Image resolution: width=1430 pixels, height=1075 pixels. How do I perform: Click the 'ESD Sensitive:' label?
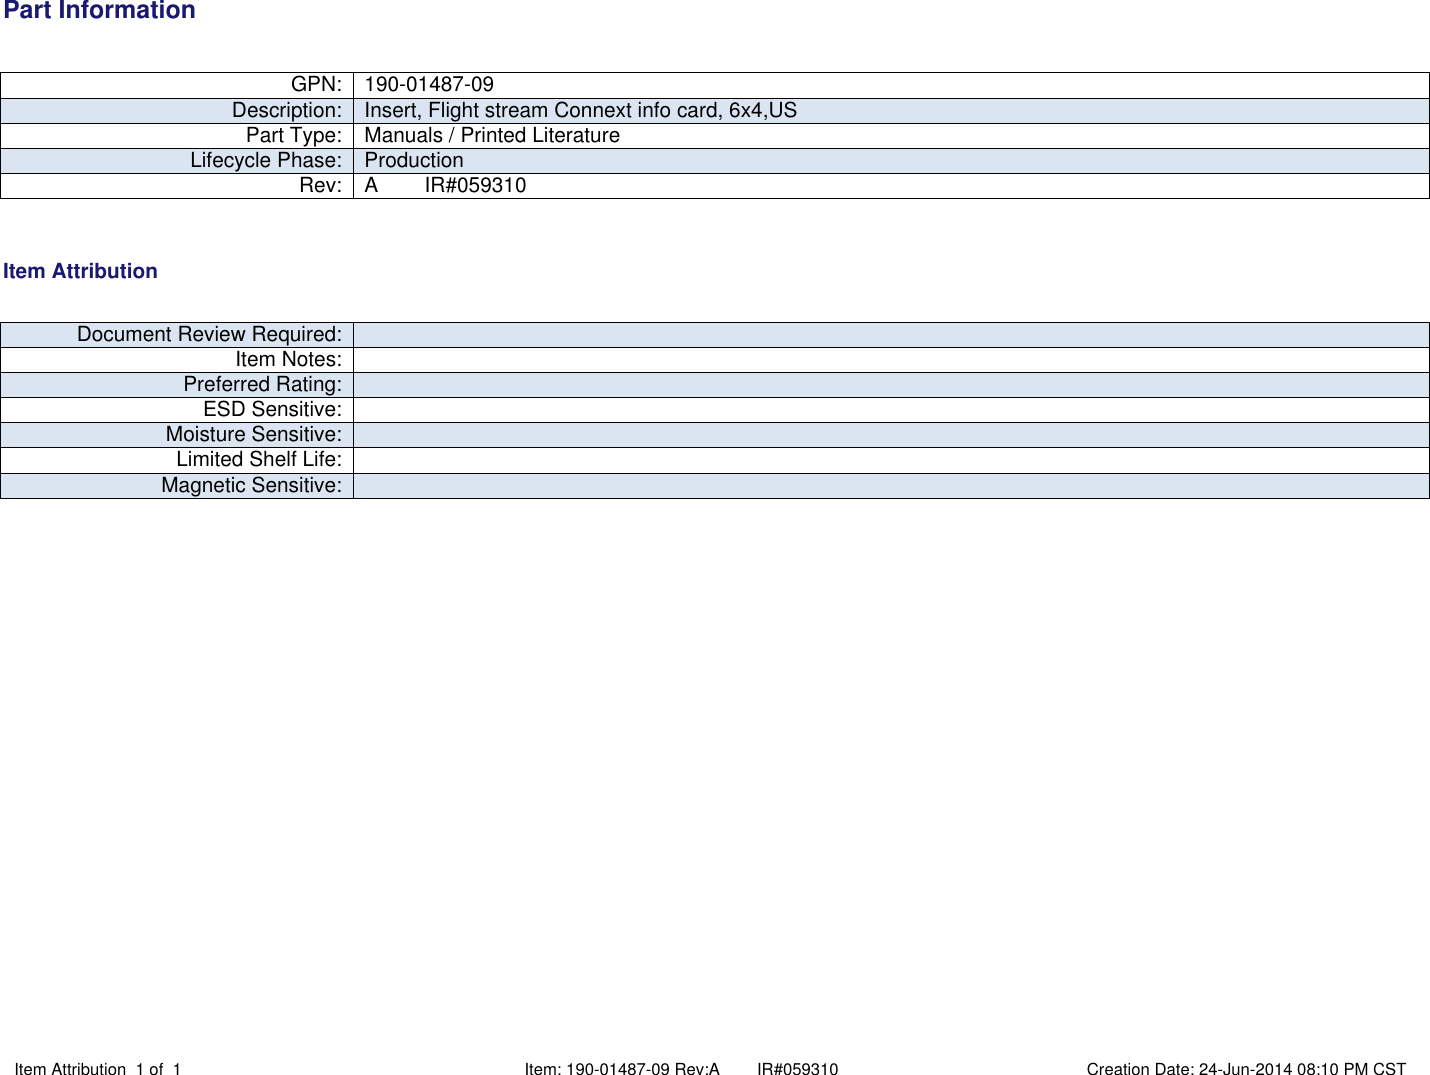(272, 410)
